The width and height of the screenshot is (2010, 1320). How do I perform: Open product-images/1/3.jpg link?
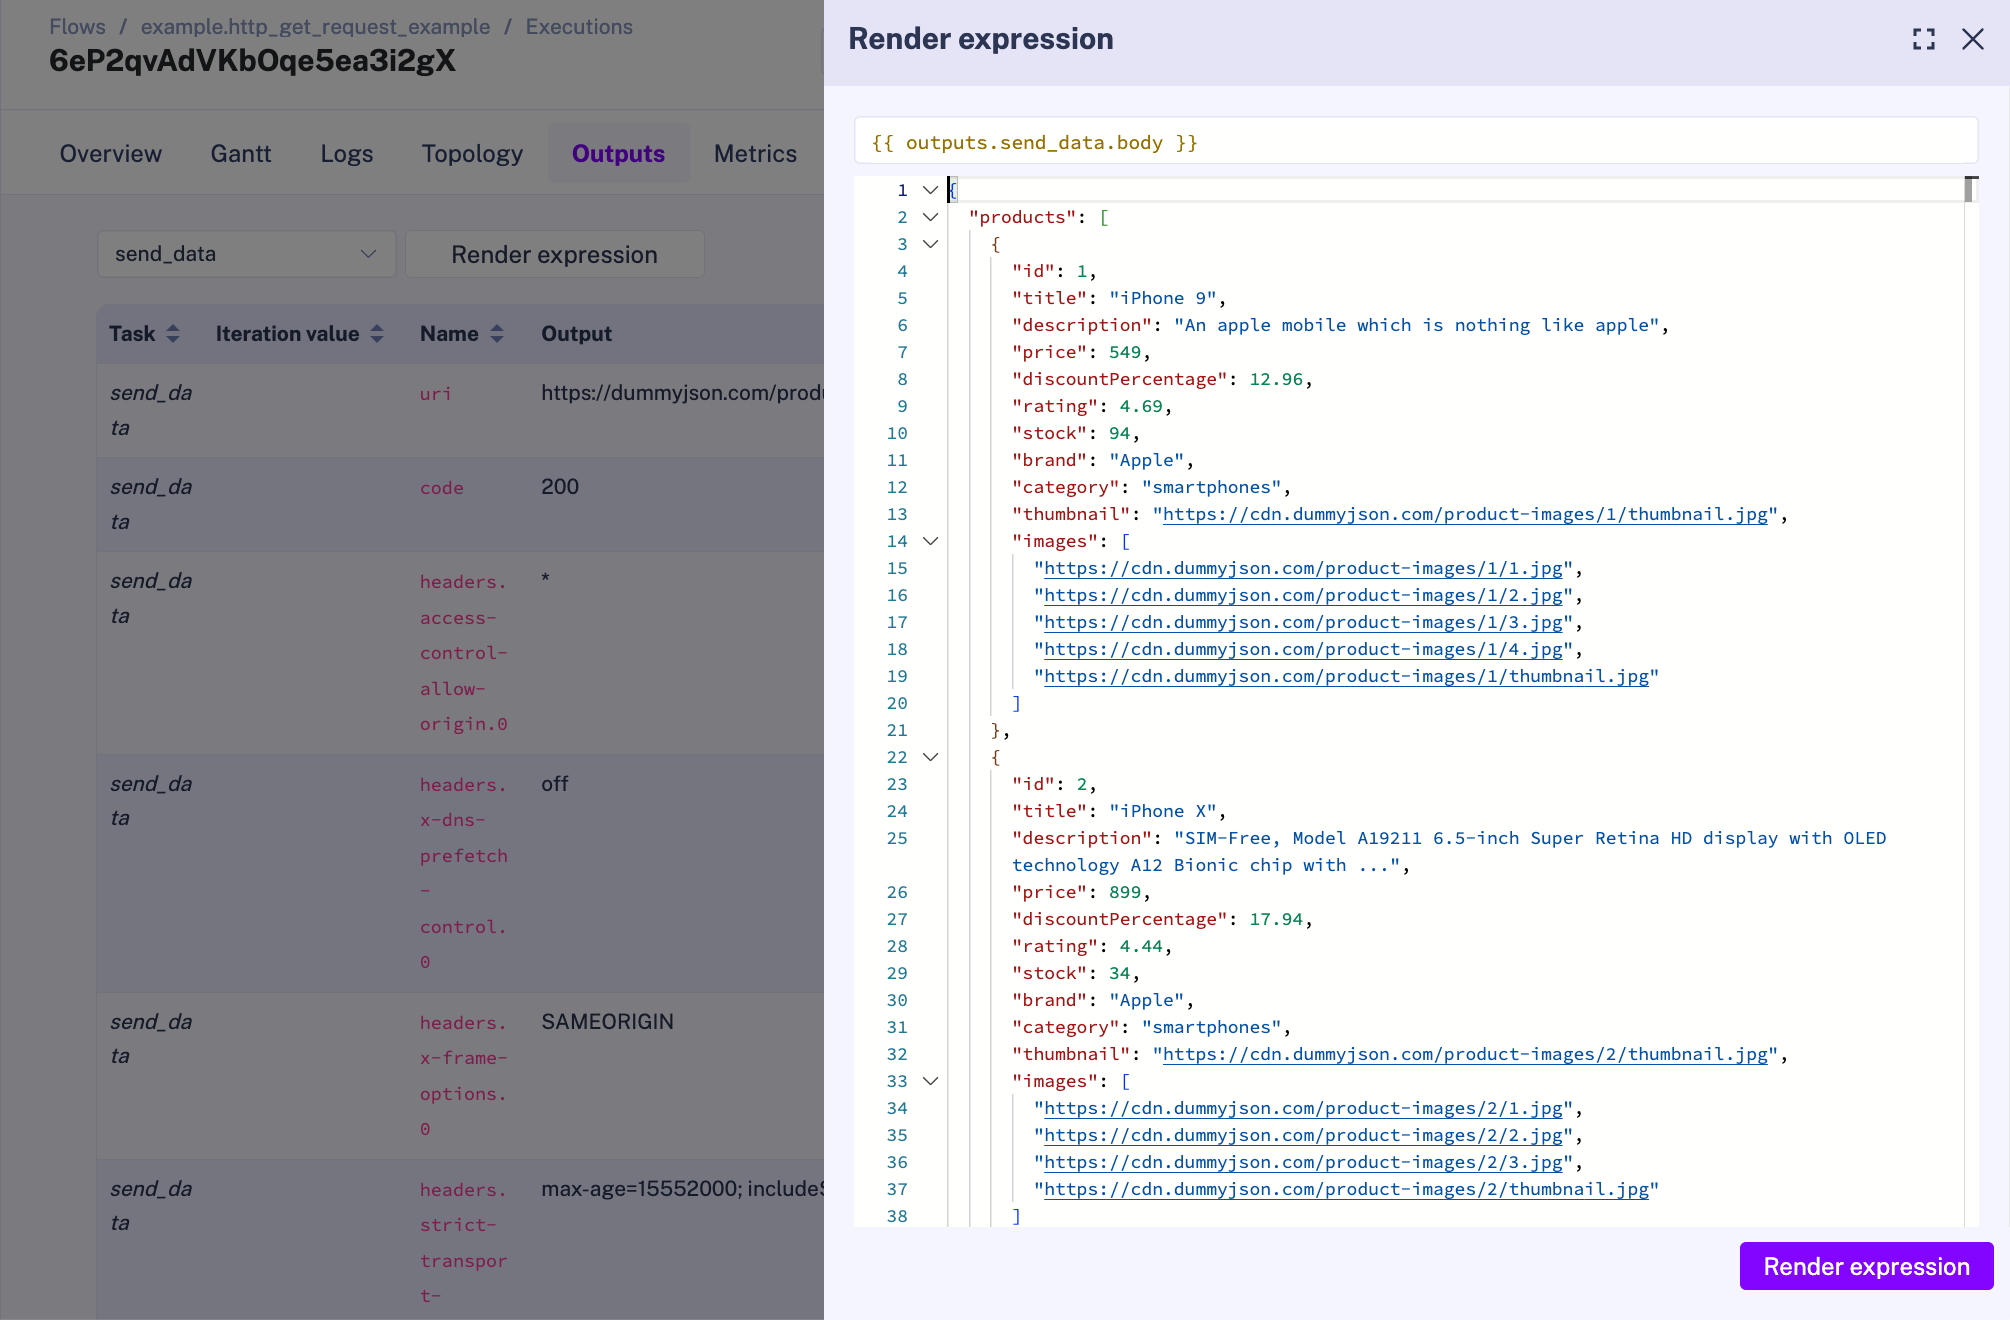pos(1303,622)
